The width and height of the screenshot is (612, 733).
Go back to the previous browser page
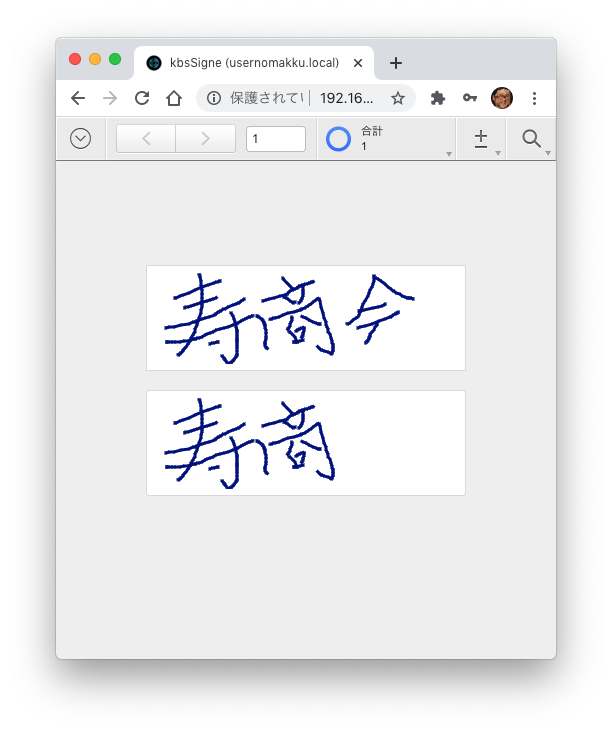[78, 99]
